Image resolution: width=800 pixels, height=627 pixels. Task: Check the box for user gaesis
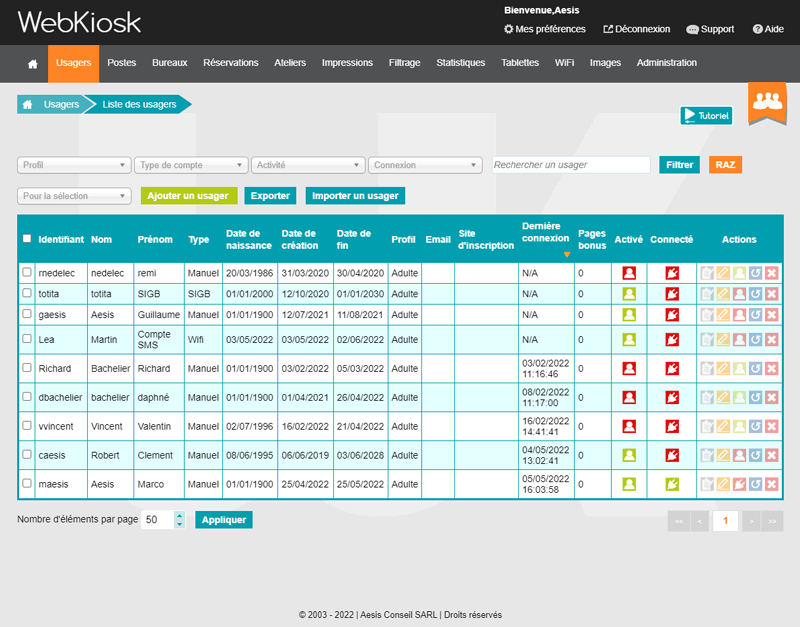[27, 314]
